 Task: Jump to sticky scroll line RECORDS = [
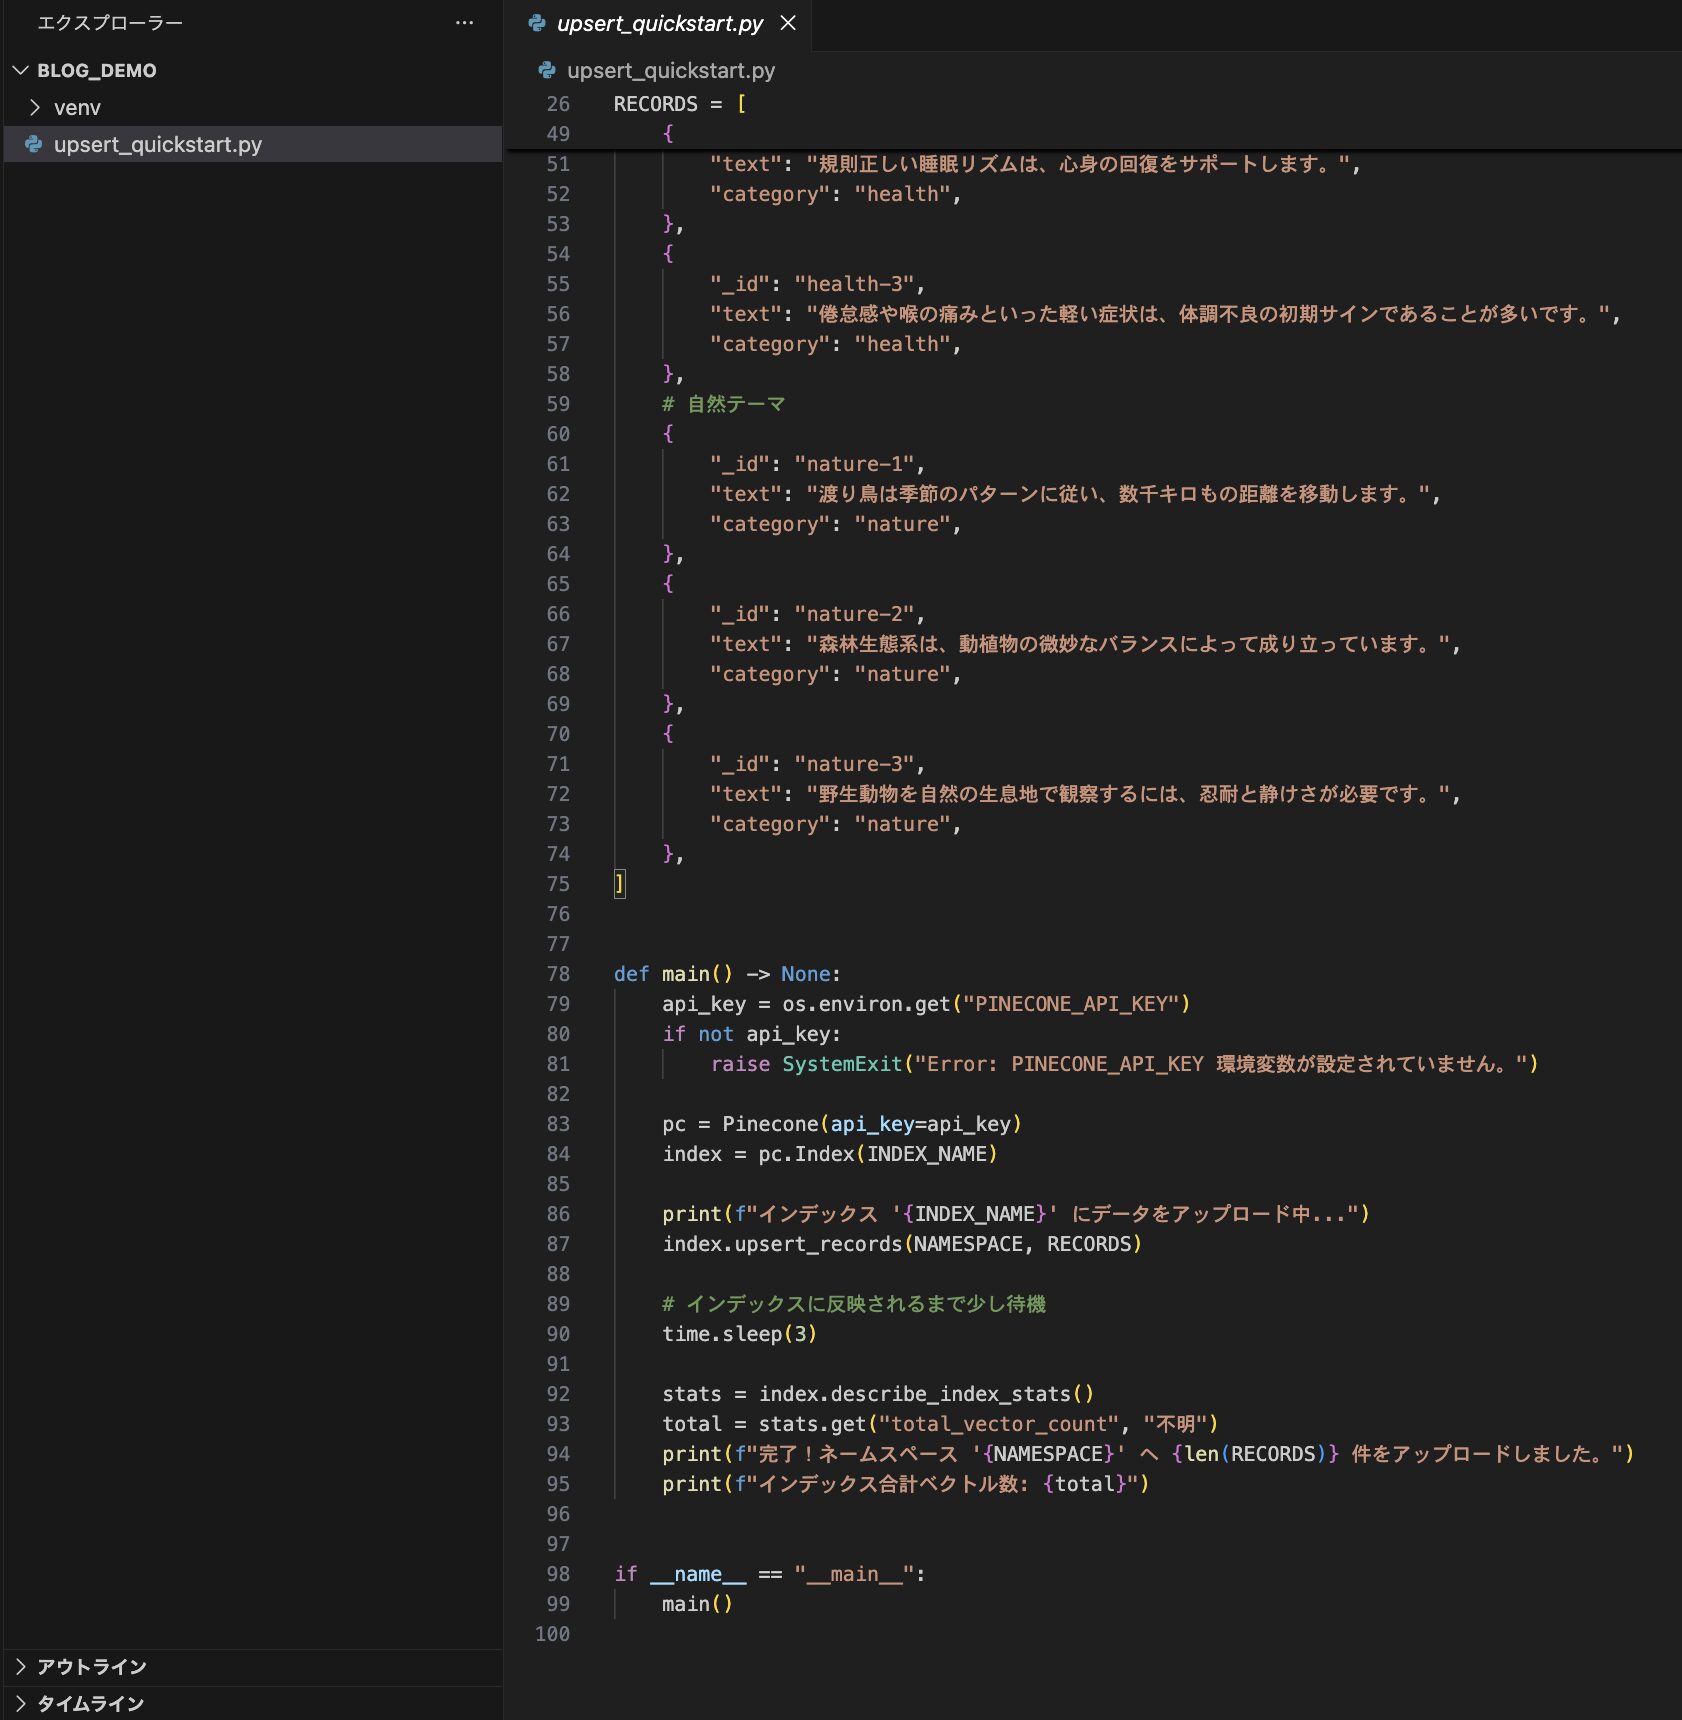coord(679,104)
